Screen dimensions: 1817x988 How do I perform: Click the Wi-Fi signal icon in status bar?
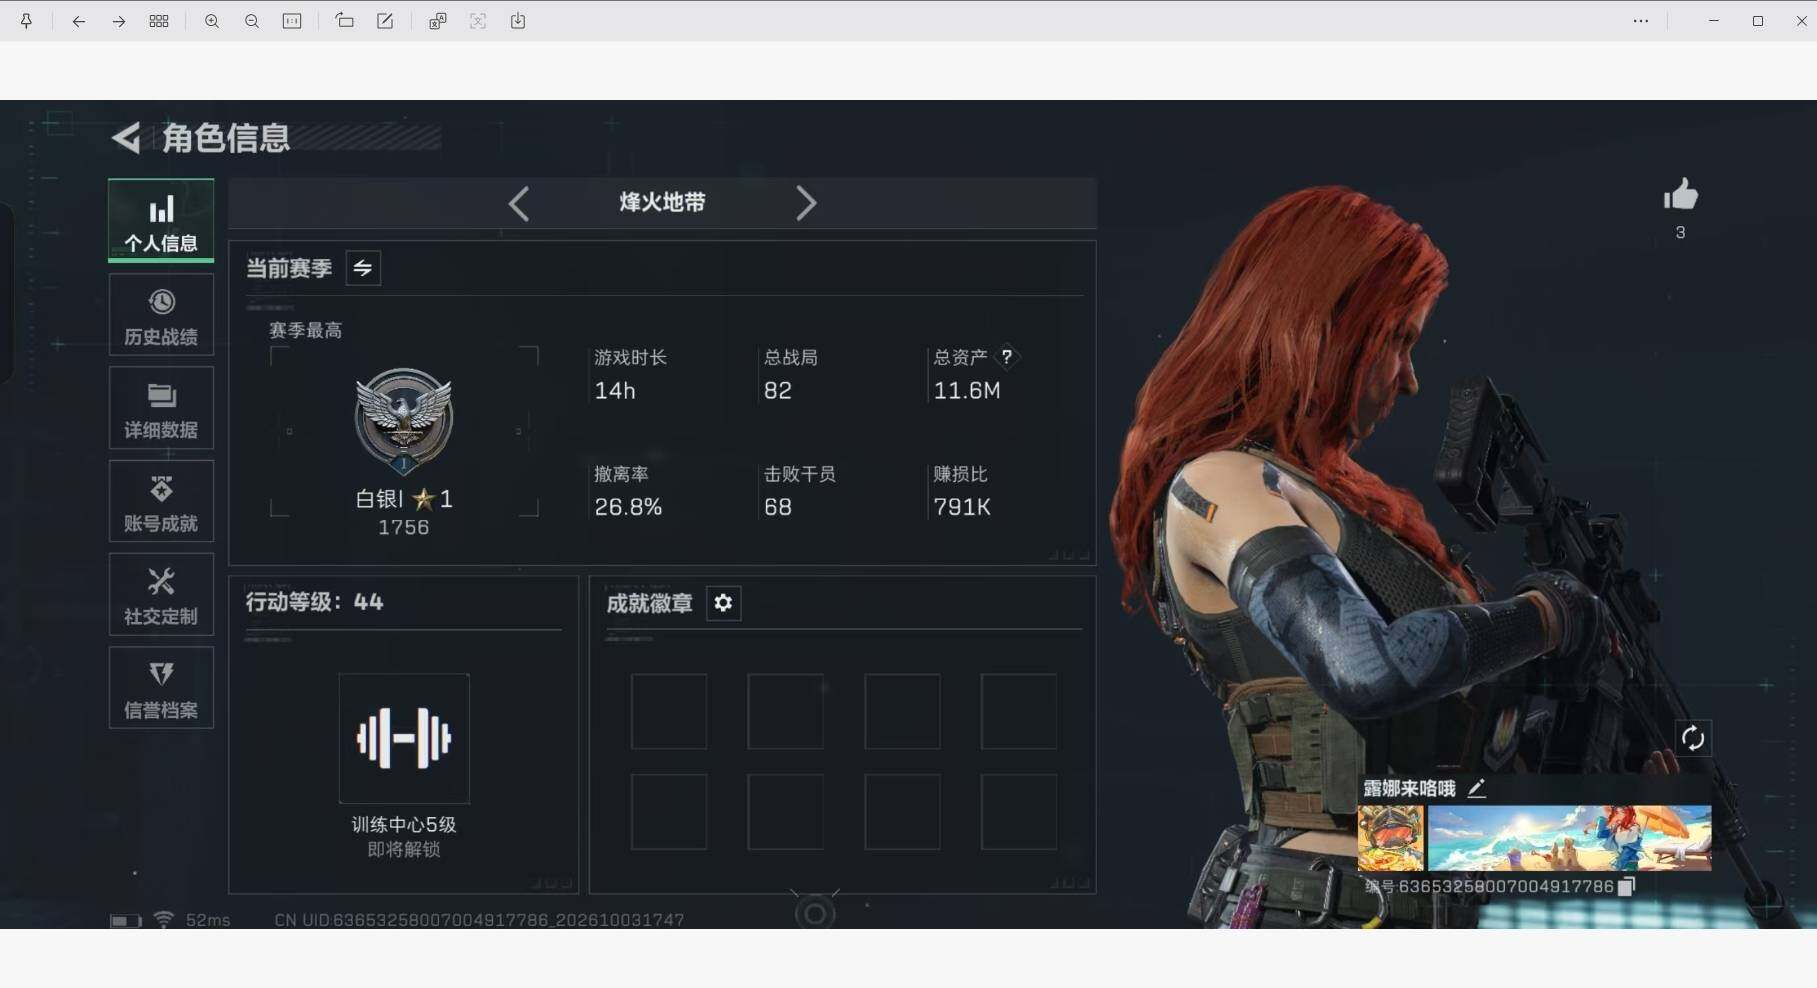click(164, 920)
